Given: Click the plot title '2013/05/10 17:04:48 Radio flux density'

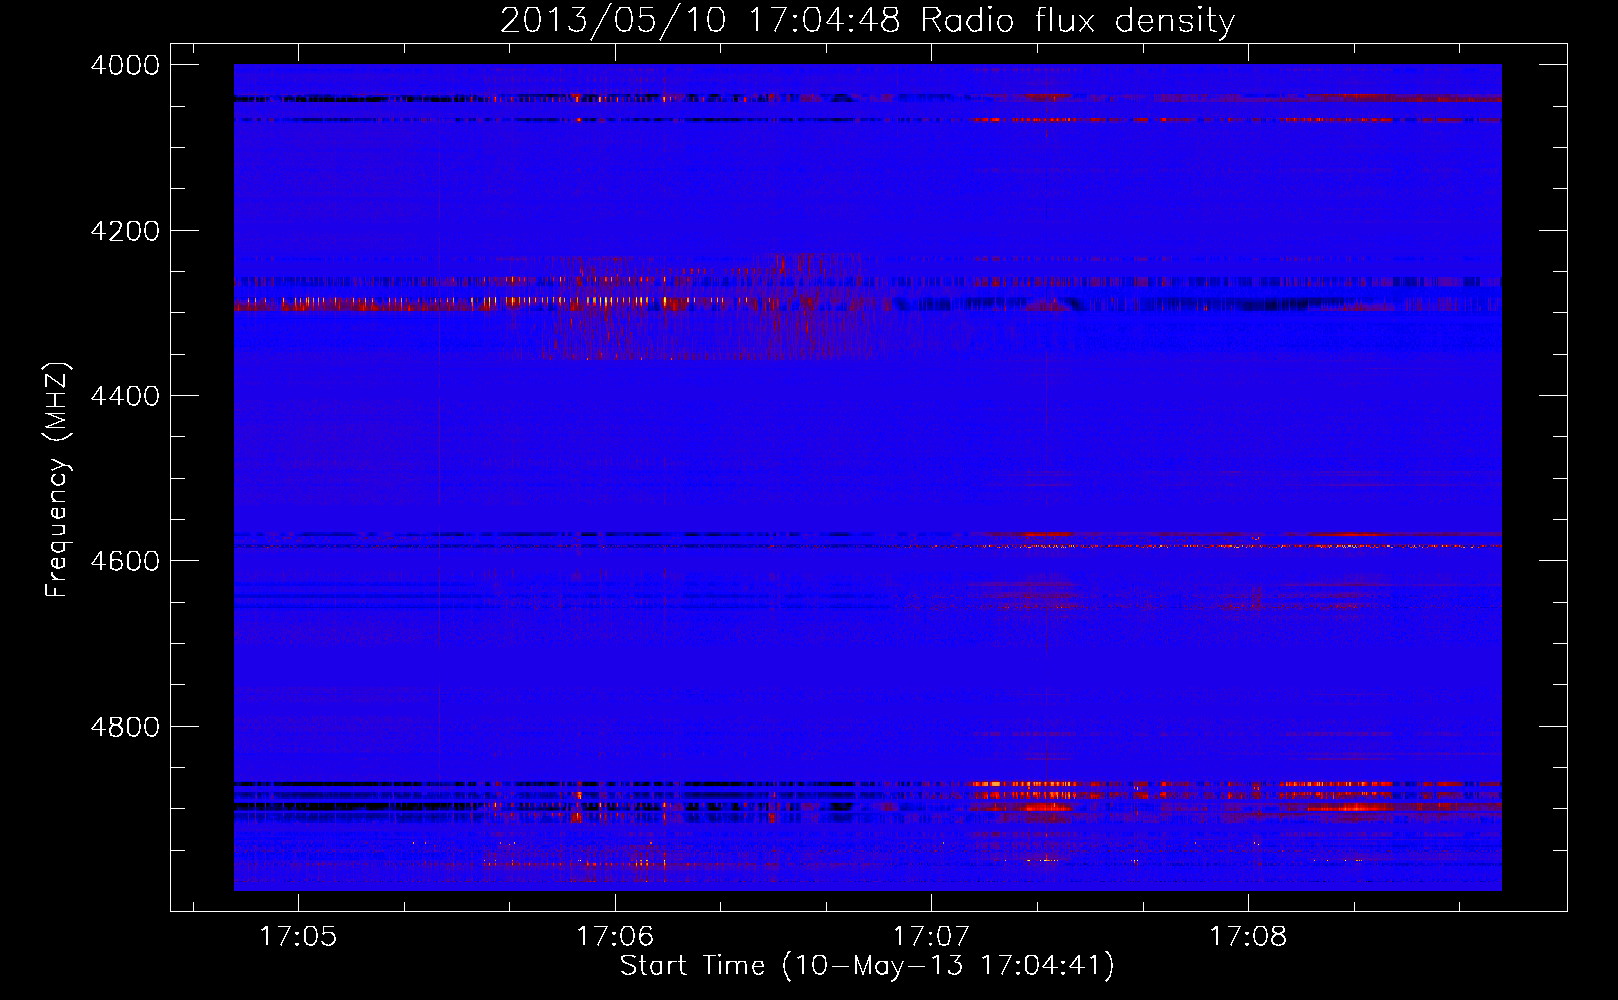Looking at the screenshot, I should tap(867, 20).
